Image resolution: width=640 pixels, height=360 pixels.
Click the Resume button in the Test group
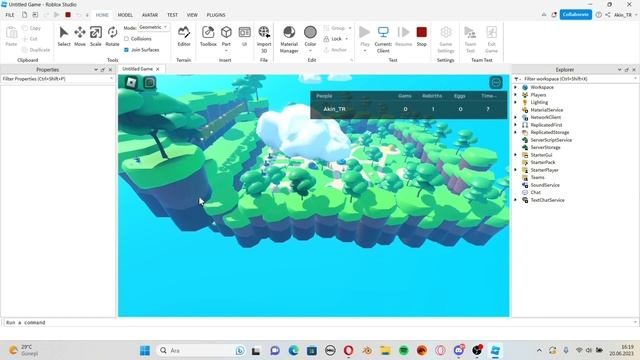[x=403, y=36]
